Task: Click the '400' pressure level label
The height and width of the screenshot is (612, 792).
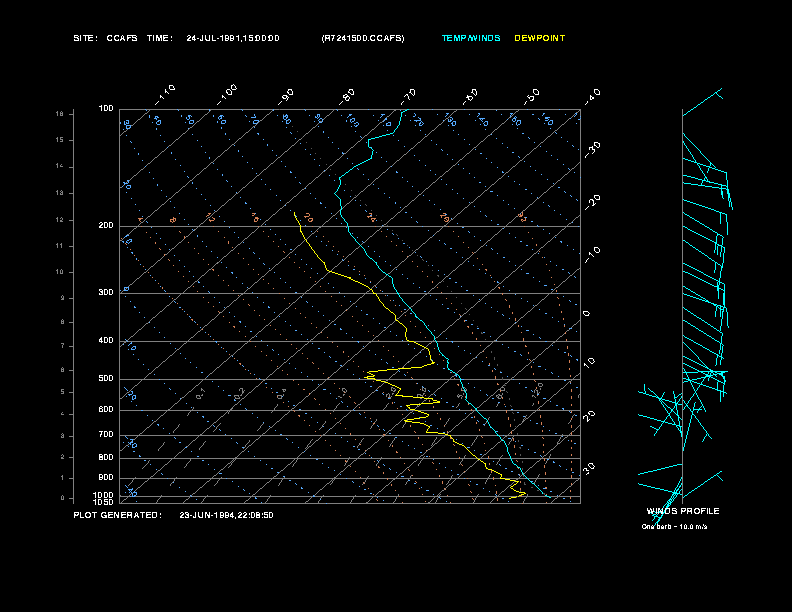Action: coord(106,340)
